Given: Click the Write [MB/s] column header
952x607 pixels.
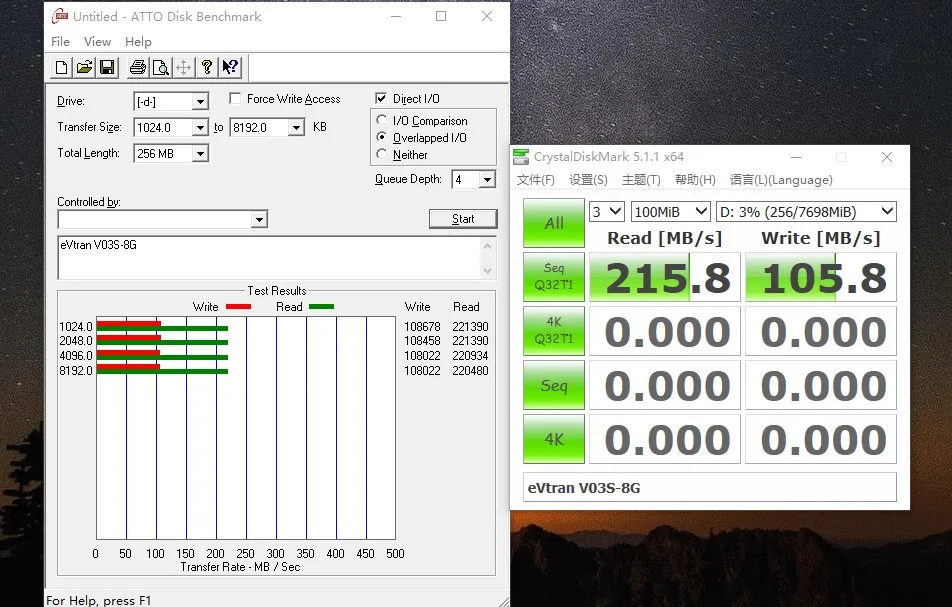Looking at the screenshot, I should point(821,238).
